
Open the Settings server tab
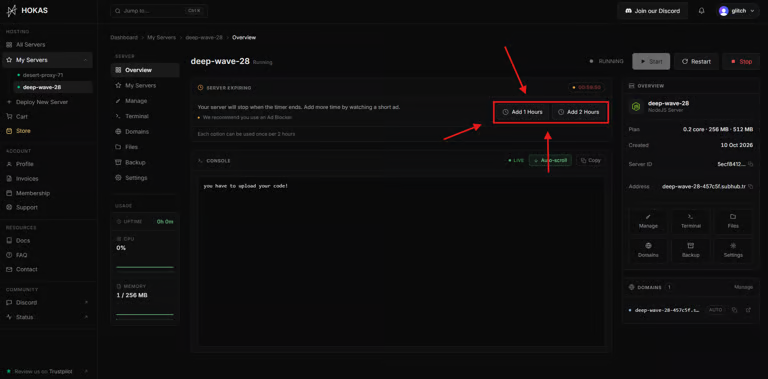[x=145, y=178]
